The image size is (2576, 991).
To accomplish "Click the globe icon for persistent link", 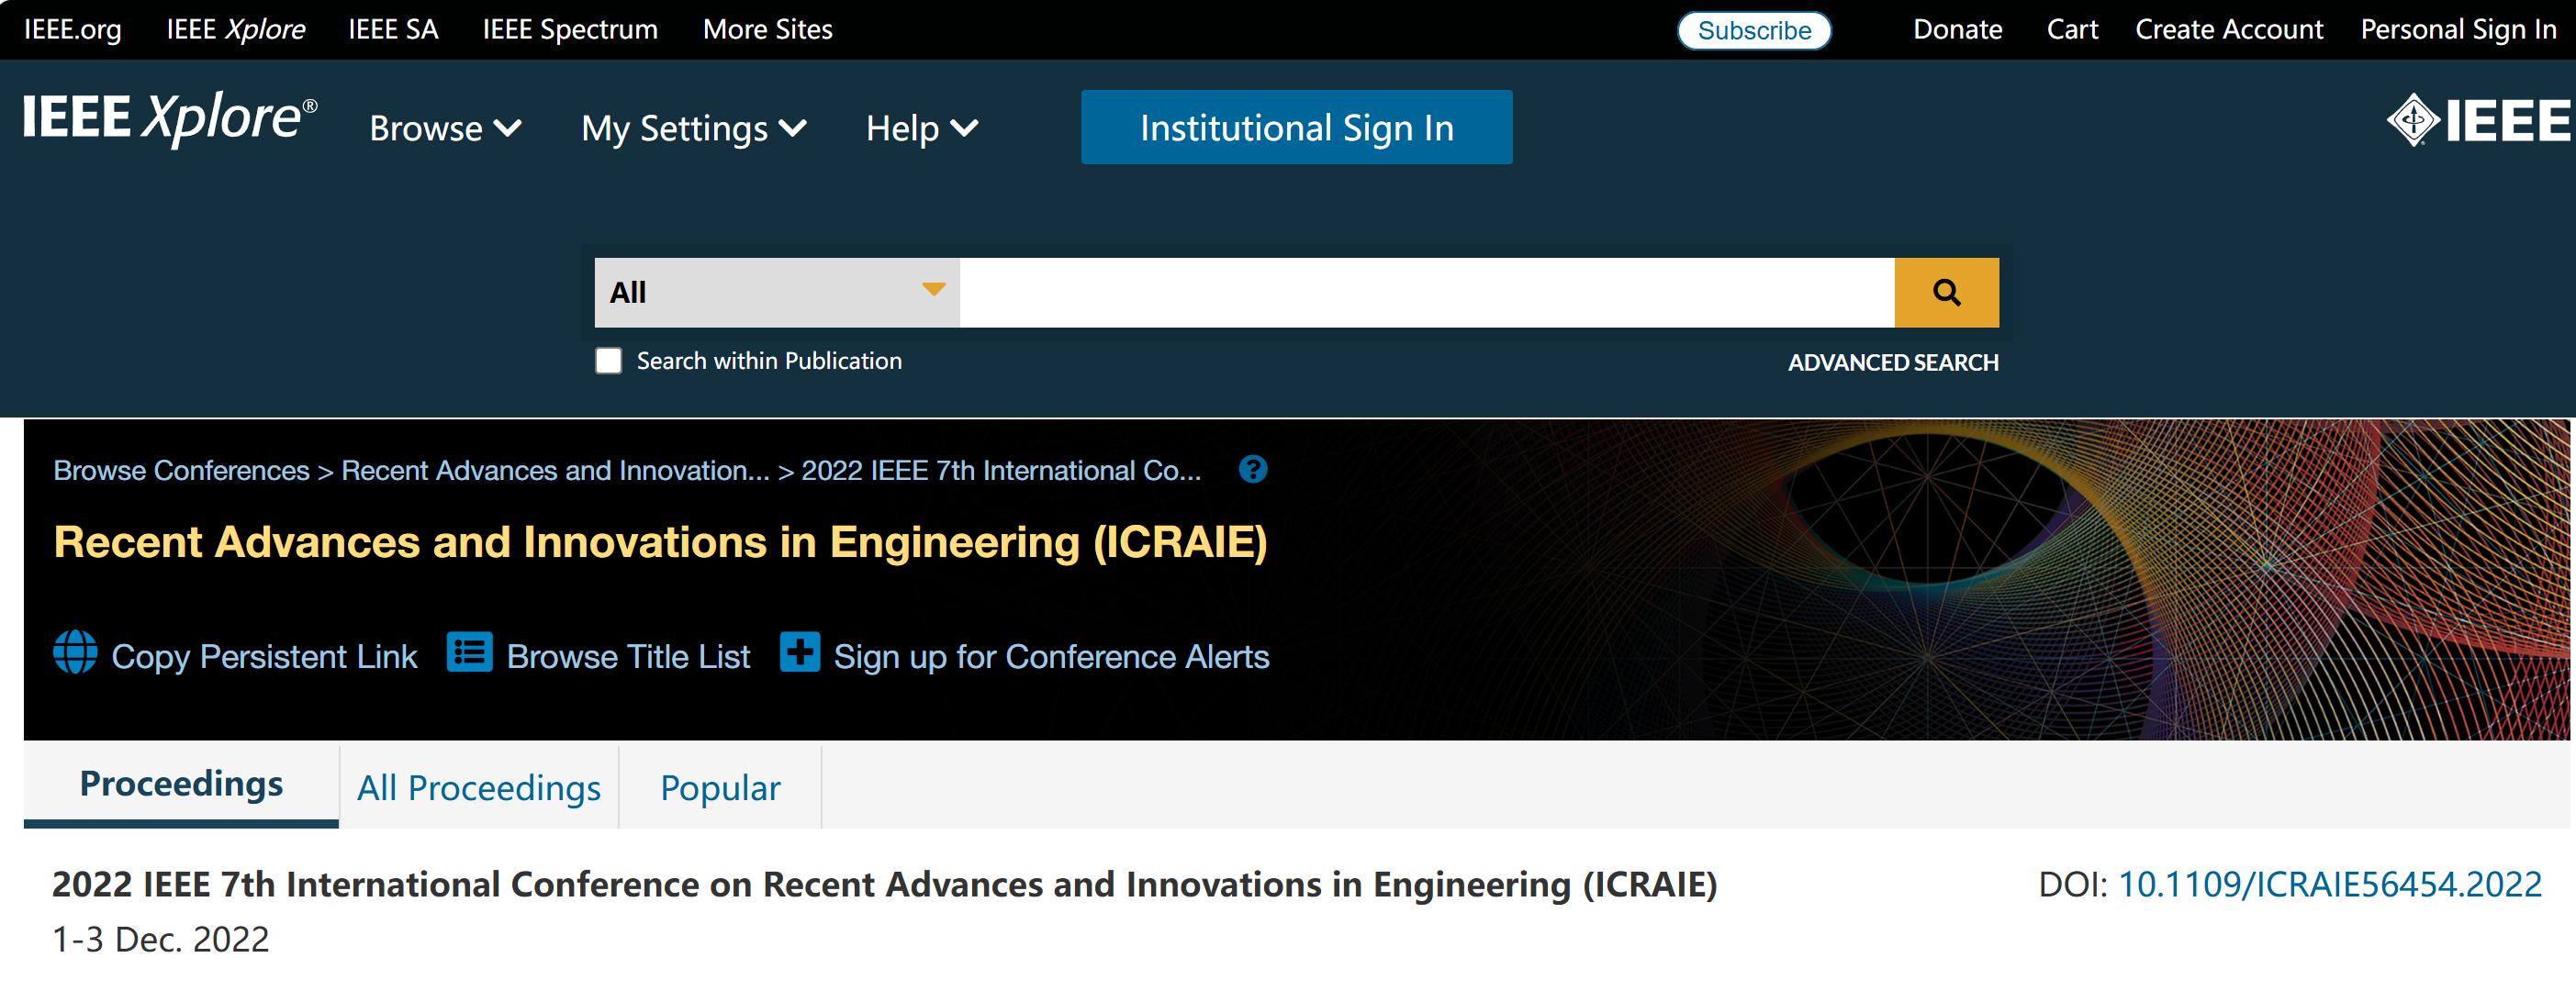I will pyautogui.click(x=75, y=653).
